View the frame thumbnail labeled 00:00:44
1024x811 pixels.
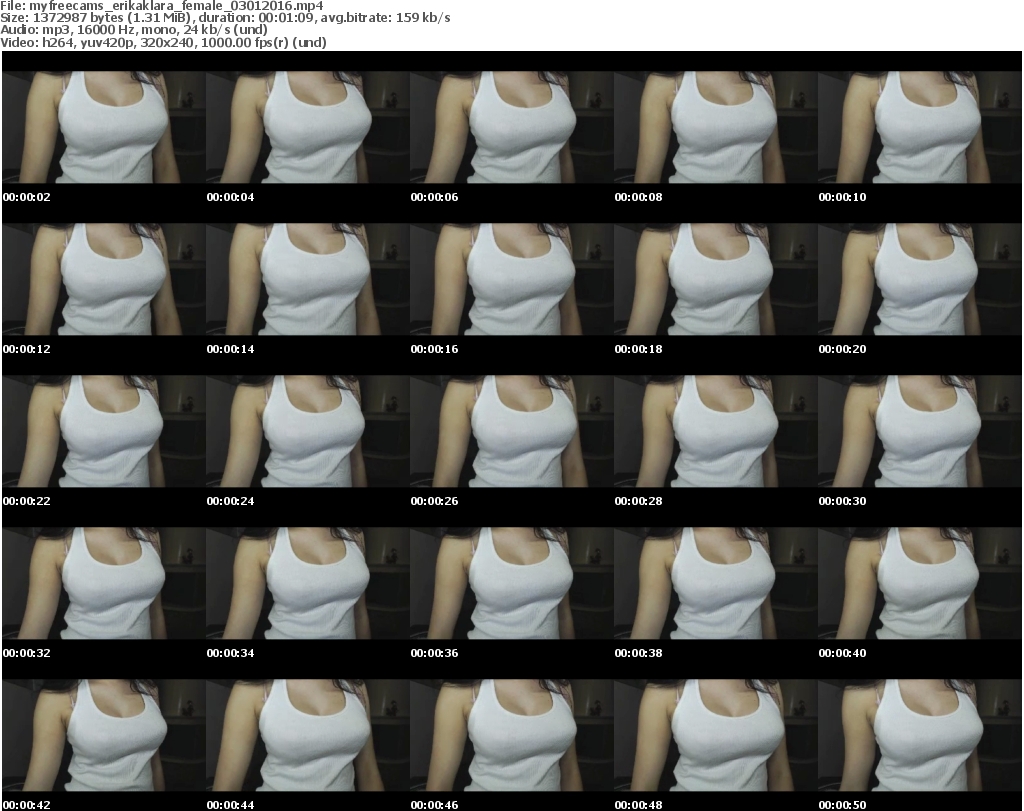[x=308, y=735]
